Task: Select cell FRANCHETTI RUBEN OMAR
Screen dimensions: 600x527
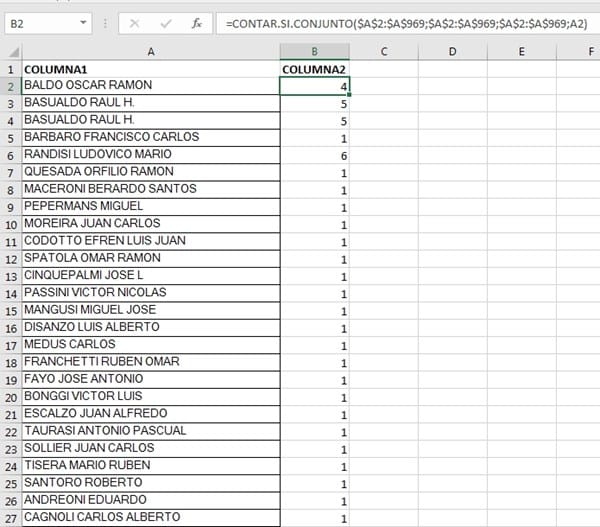Action: pos(151,363)
